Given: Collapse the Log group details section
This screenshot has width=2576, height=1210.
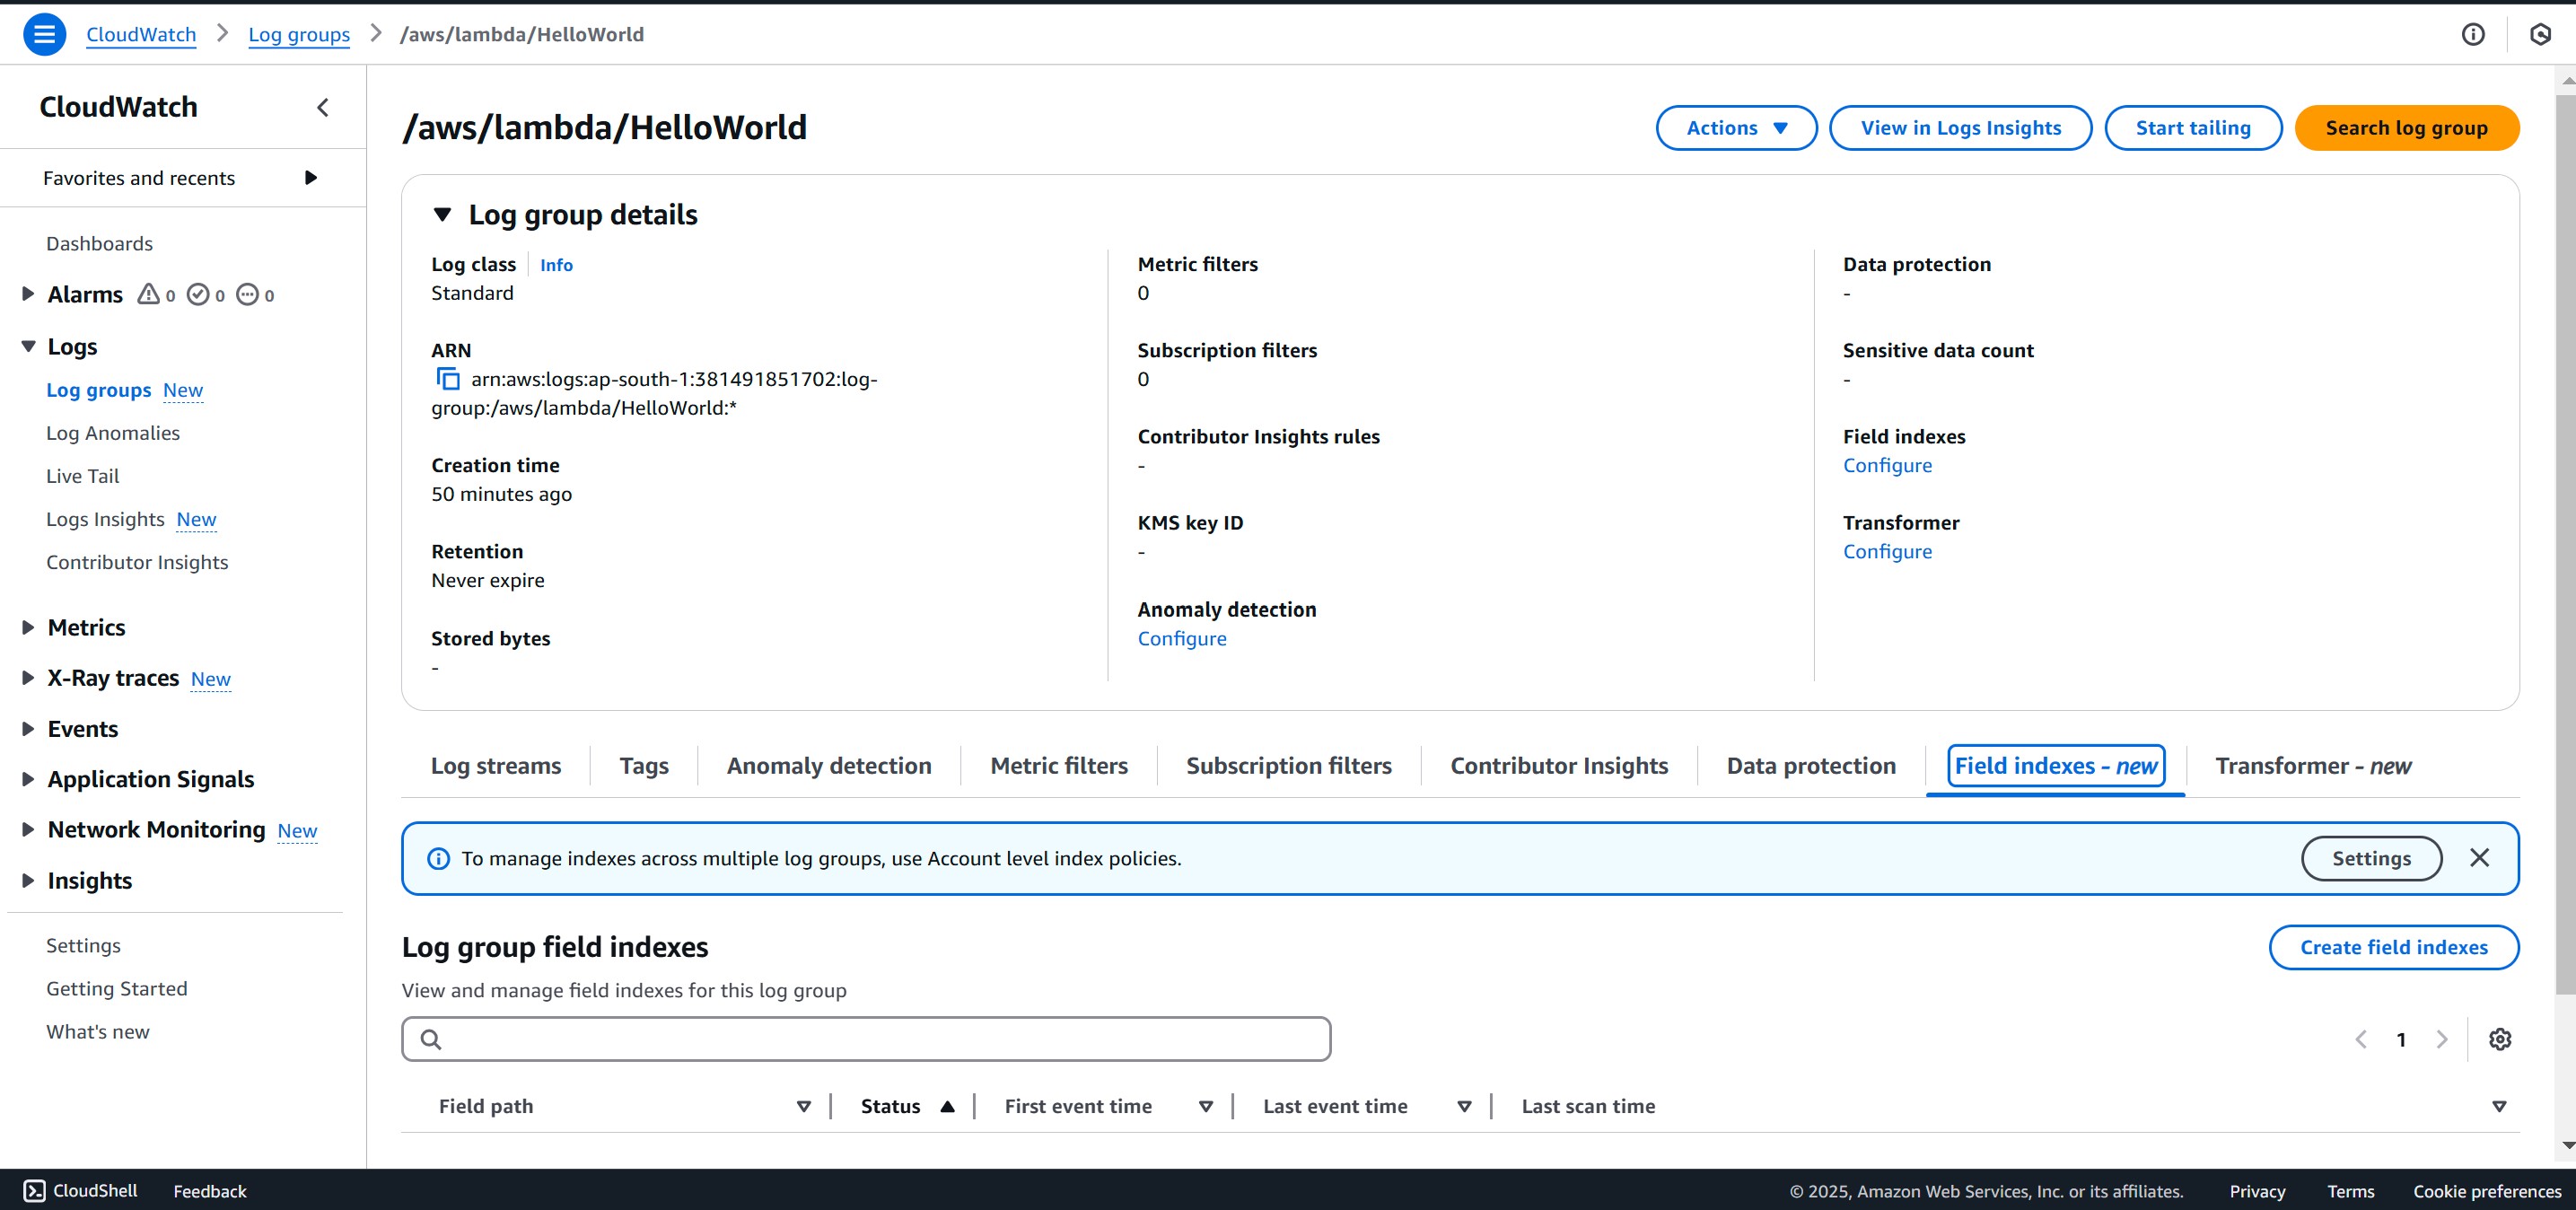Looking at the screenshot, I should point(443,213).
